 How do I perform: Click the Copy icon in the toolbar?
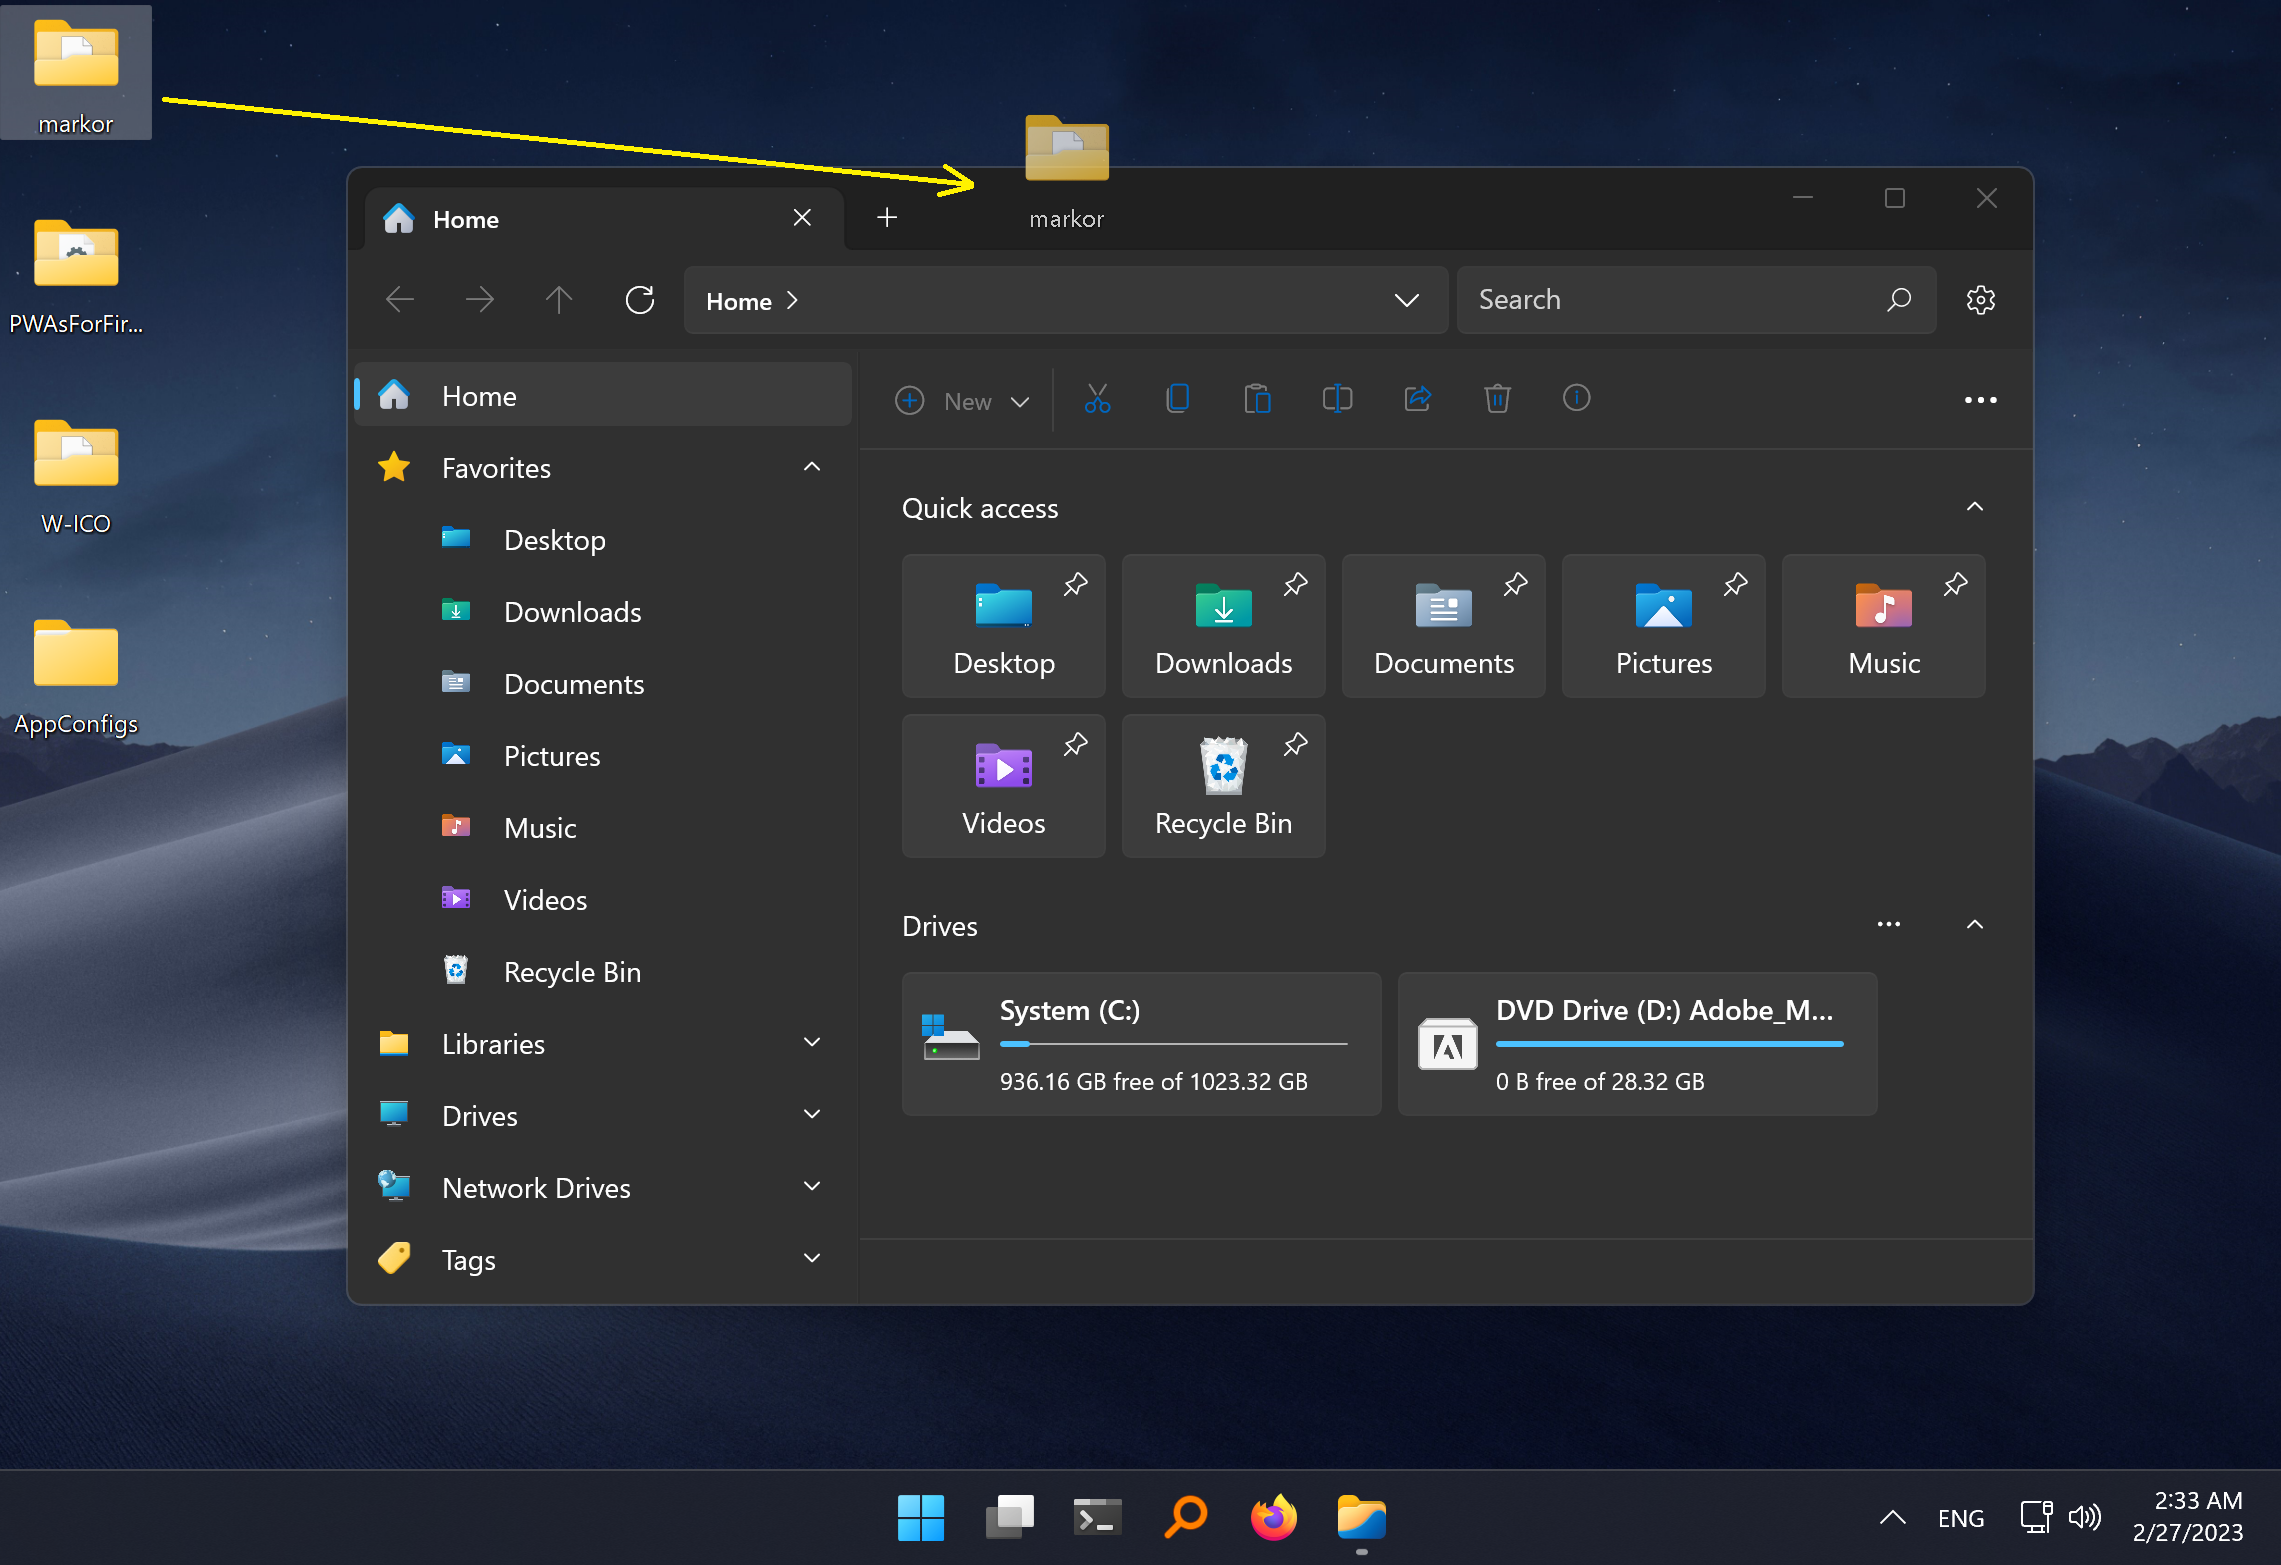click(1177, 399)
